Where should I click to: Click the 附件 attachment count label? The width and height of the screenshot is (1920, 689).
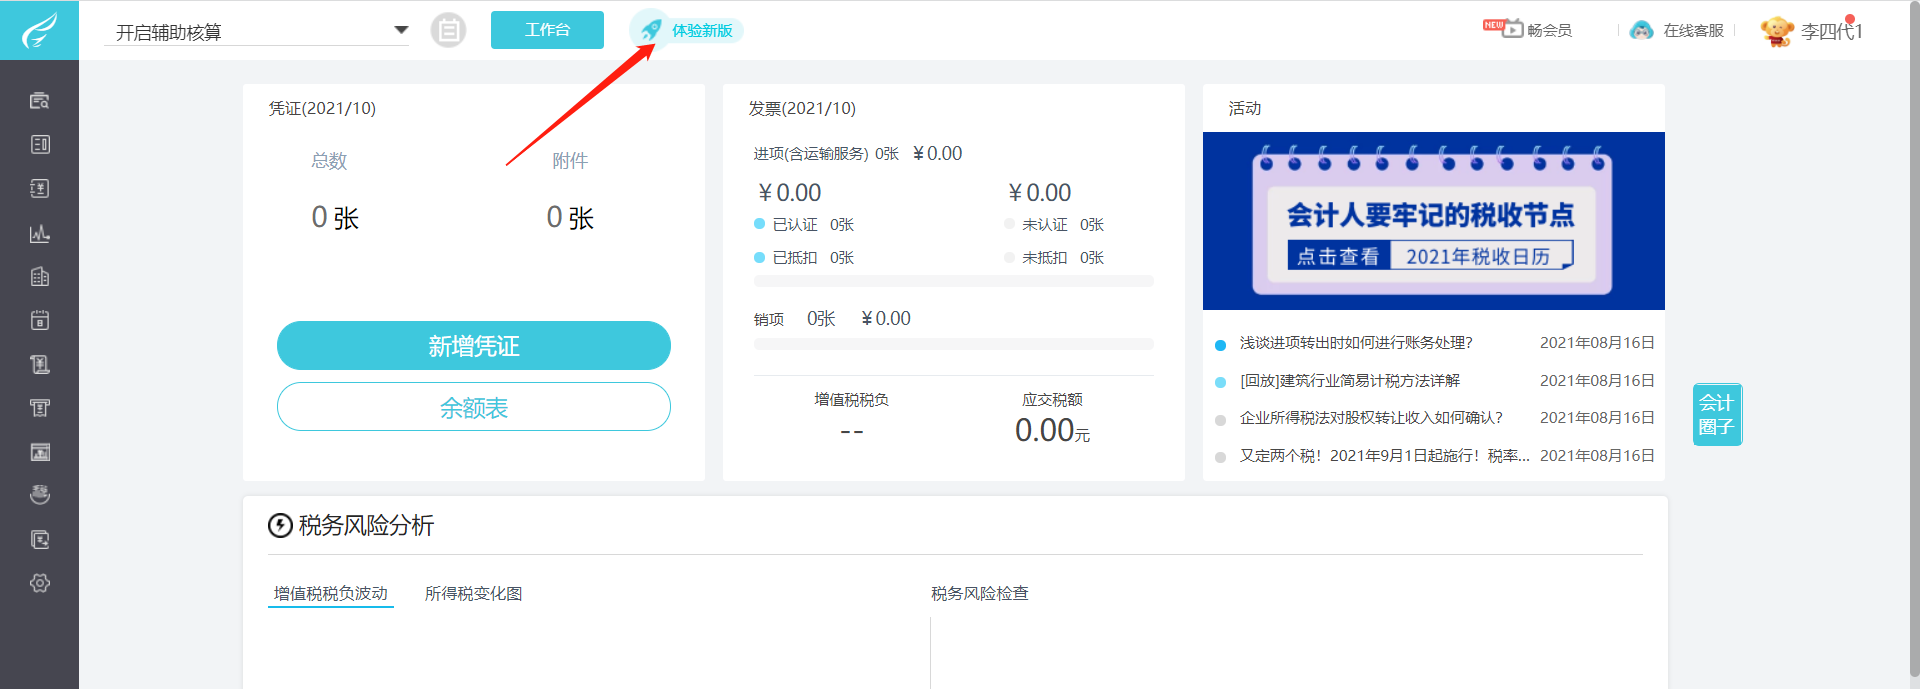(x=570, y=161)
